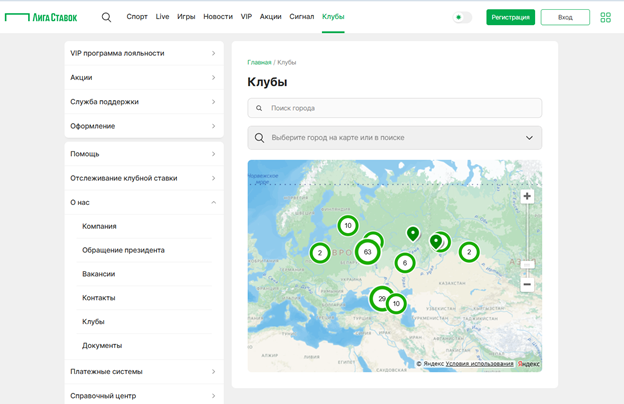The image size is (624, 404).
Task: Open the Сигнал menu item
Action: 302,17
